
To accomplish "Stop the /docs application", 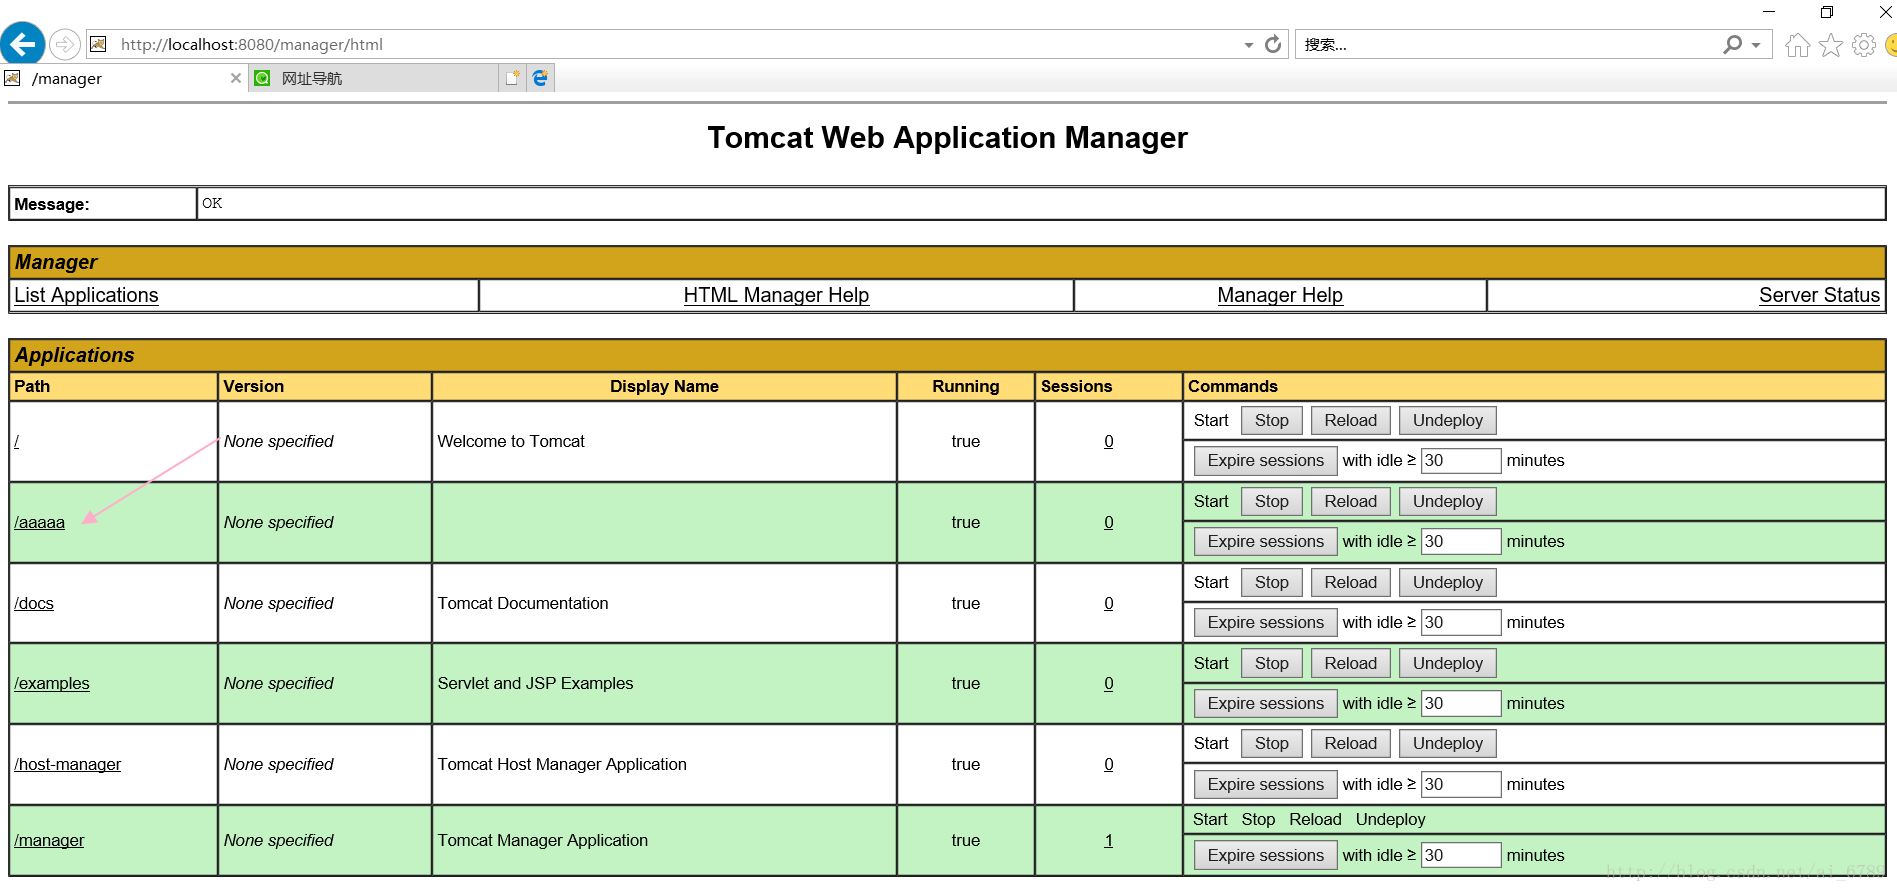I will 1272,583.
